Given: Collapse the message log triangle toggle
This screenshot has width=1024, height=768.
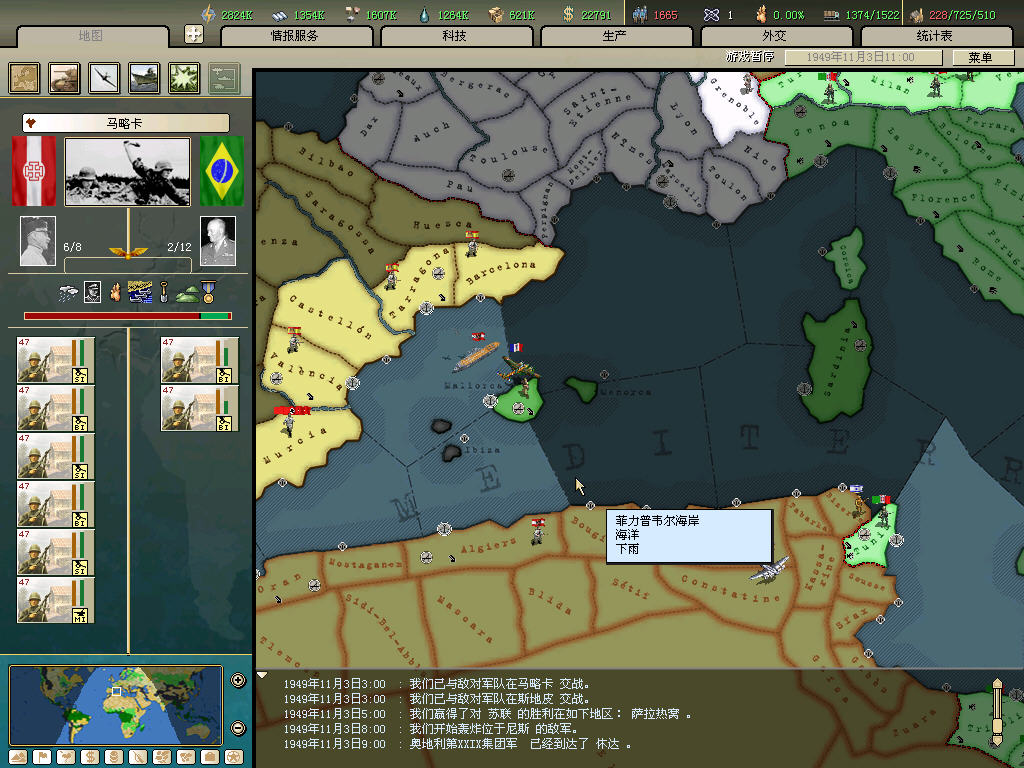Looking at the screenshot, I should pyautogui.click(x=262, y=675).
